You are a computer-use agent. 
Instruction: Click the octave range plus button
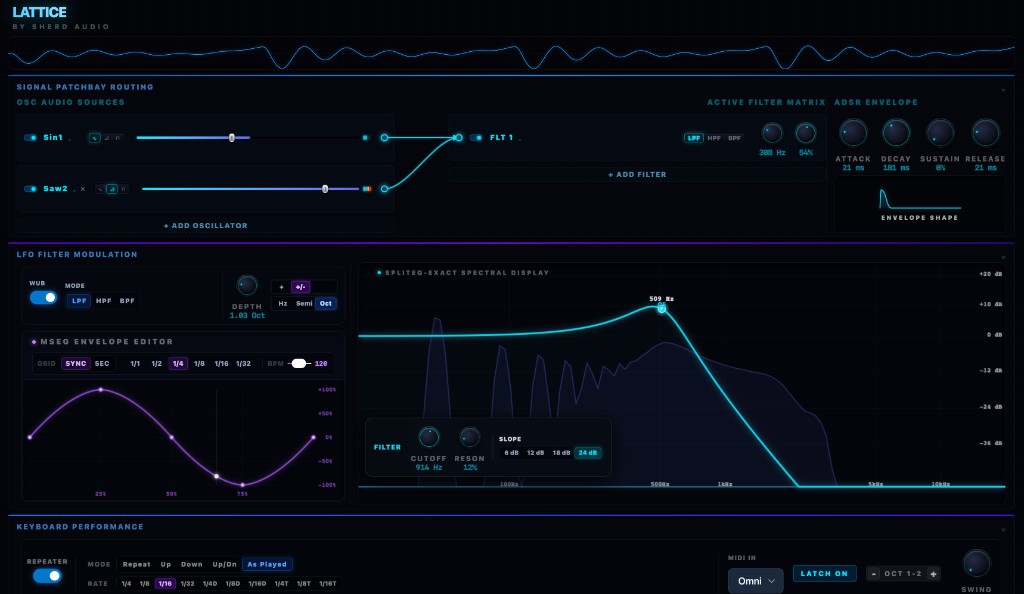click(933, 574)
